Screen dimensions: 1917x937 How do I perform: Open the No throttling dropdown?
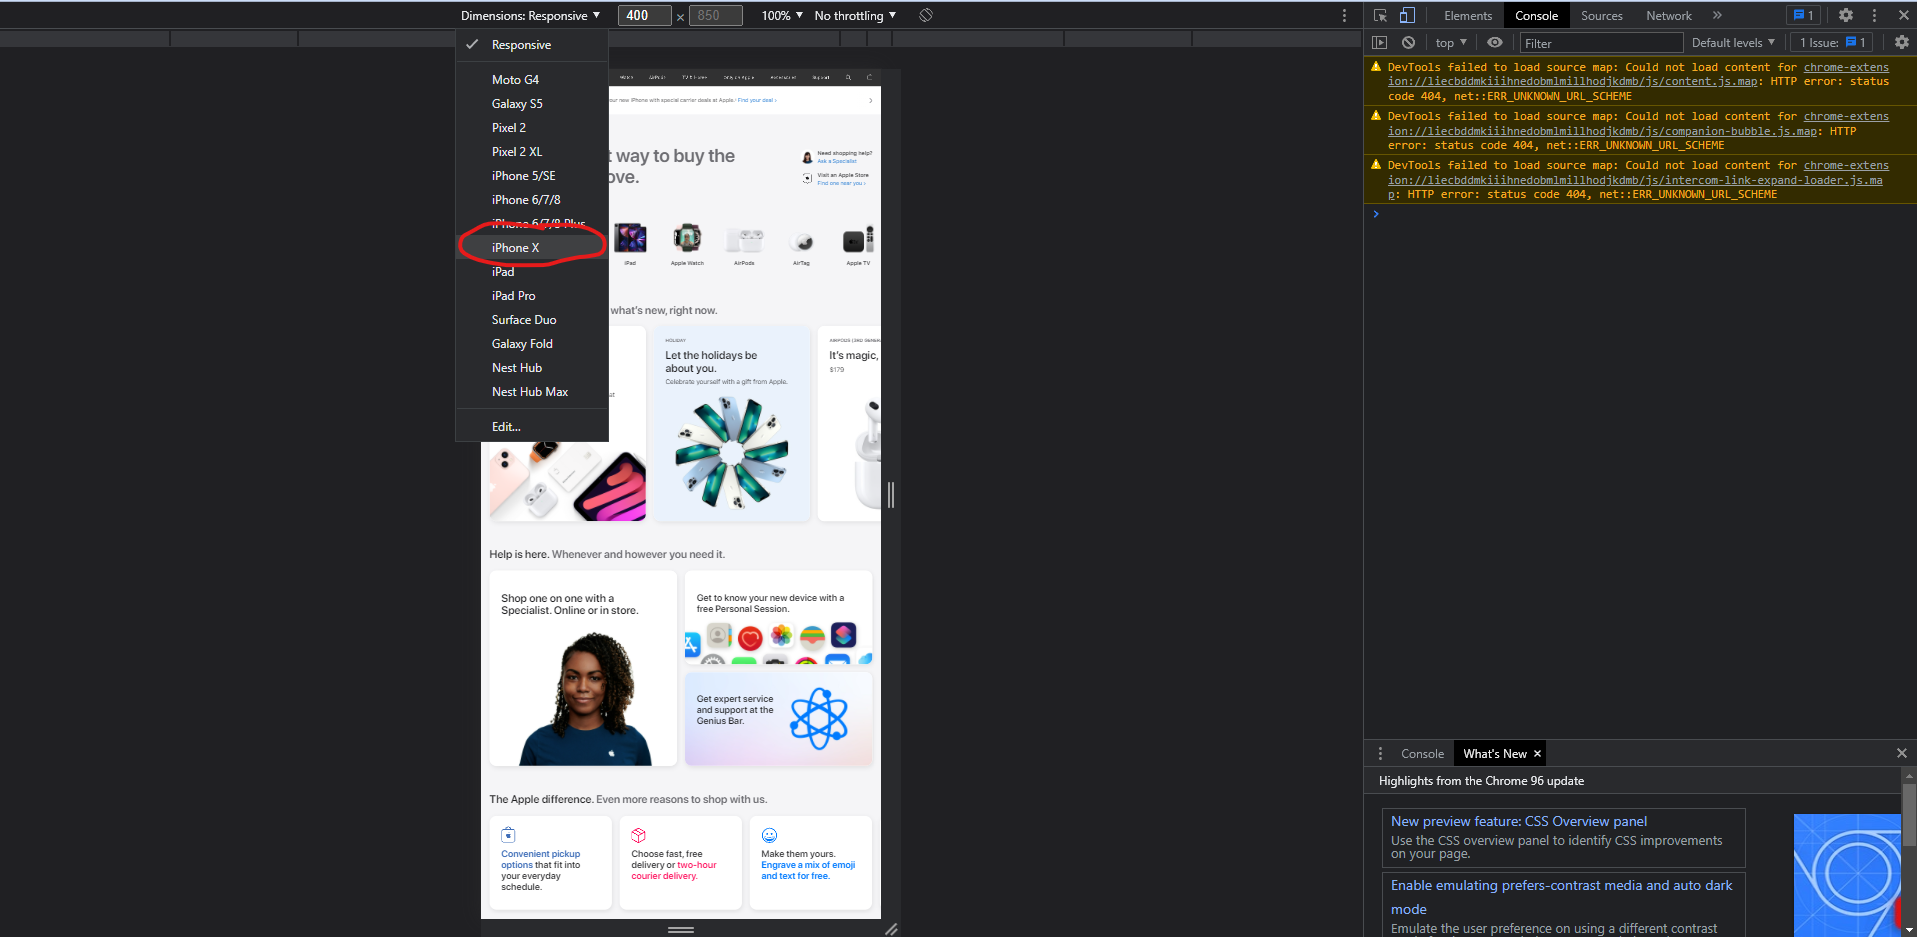coord(855,16)
